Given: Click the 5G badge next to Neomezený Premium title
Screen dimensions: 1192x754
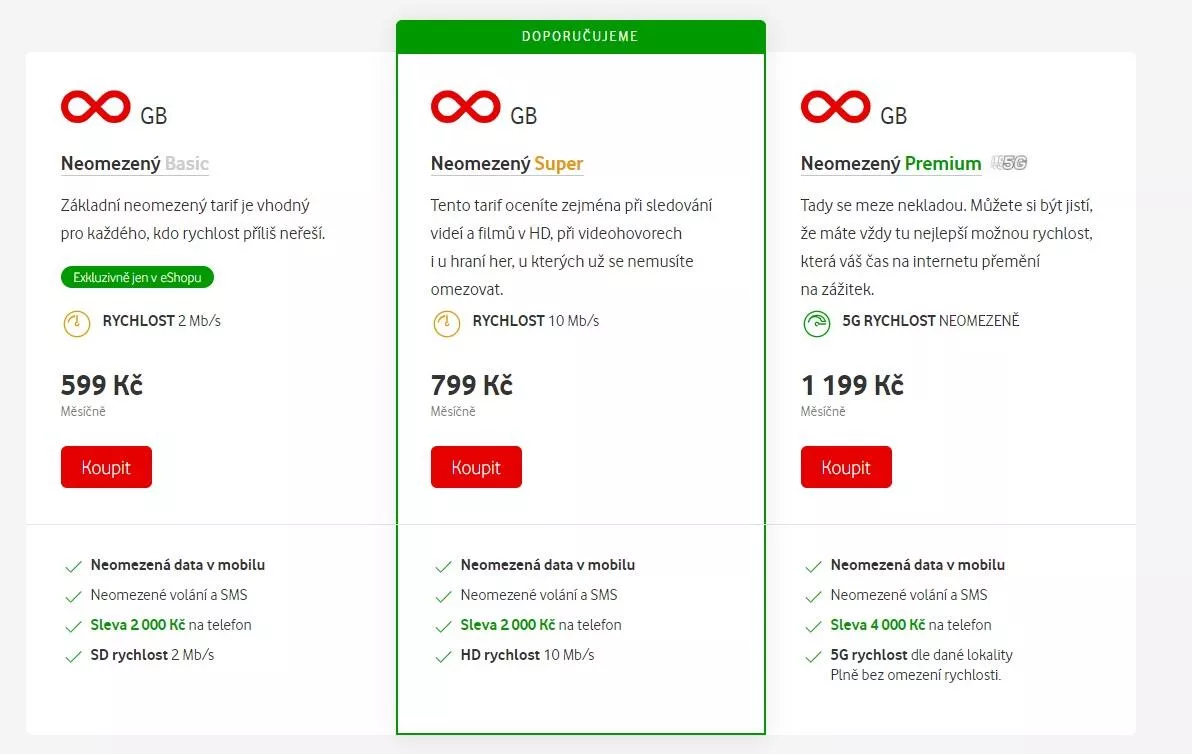Looking at the screenshot, I should point(1011,162).
